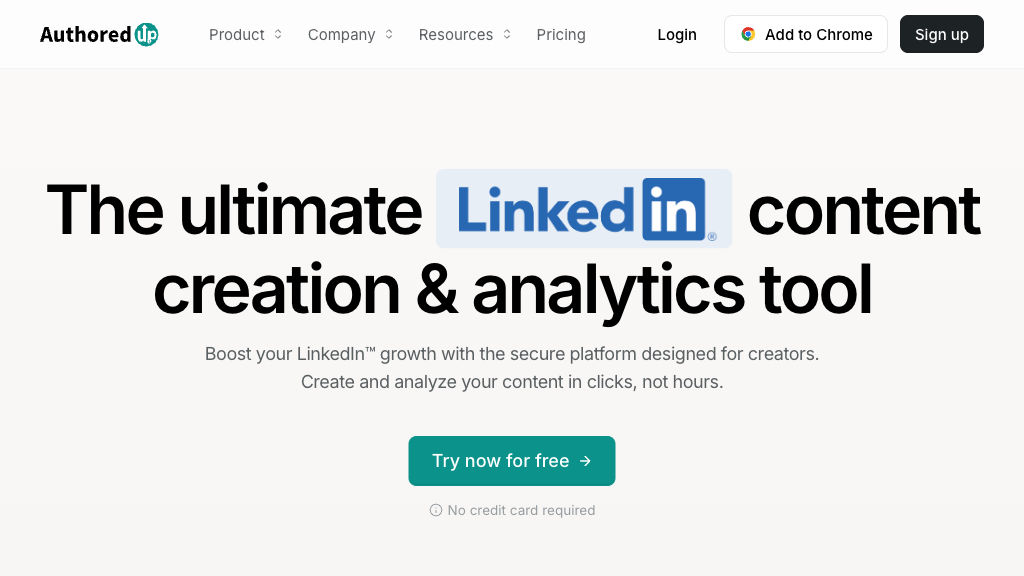The image size is (1024, 576).
Task: Click the 'No credit card required' text
Action: 521,510
